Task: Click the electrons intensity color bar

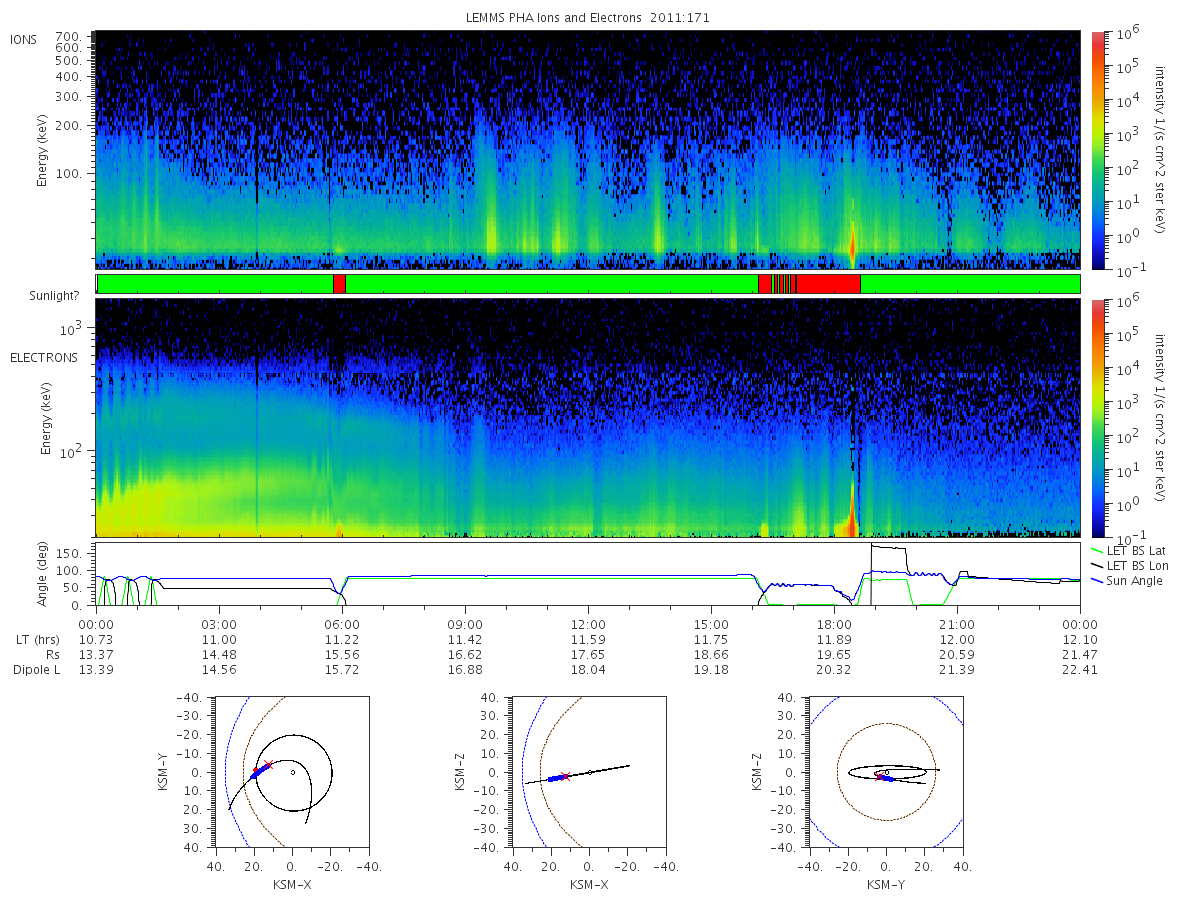Action: 1097,418
